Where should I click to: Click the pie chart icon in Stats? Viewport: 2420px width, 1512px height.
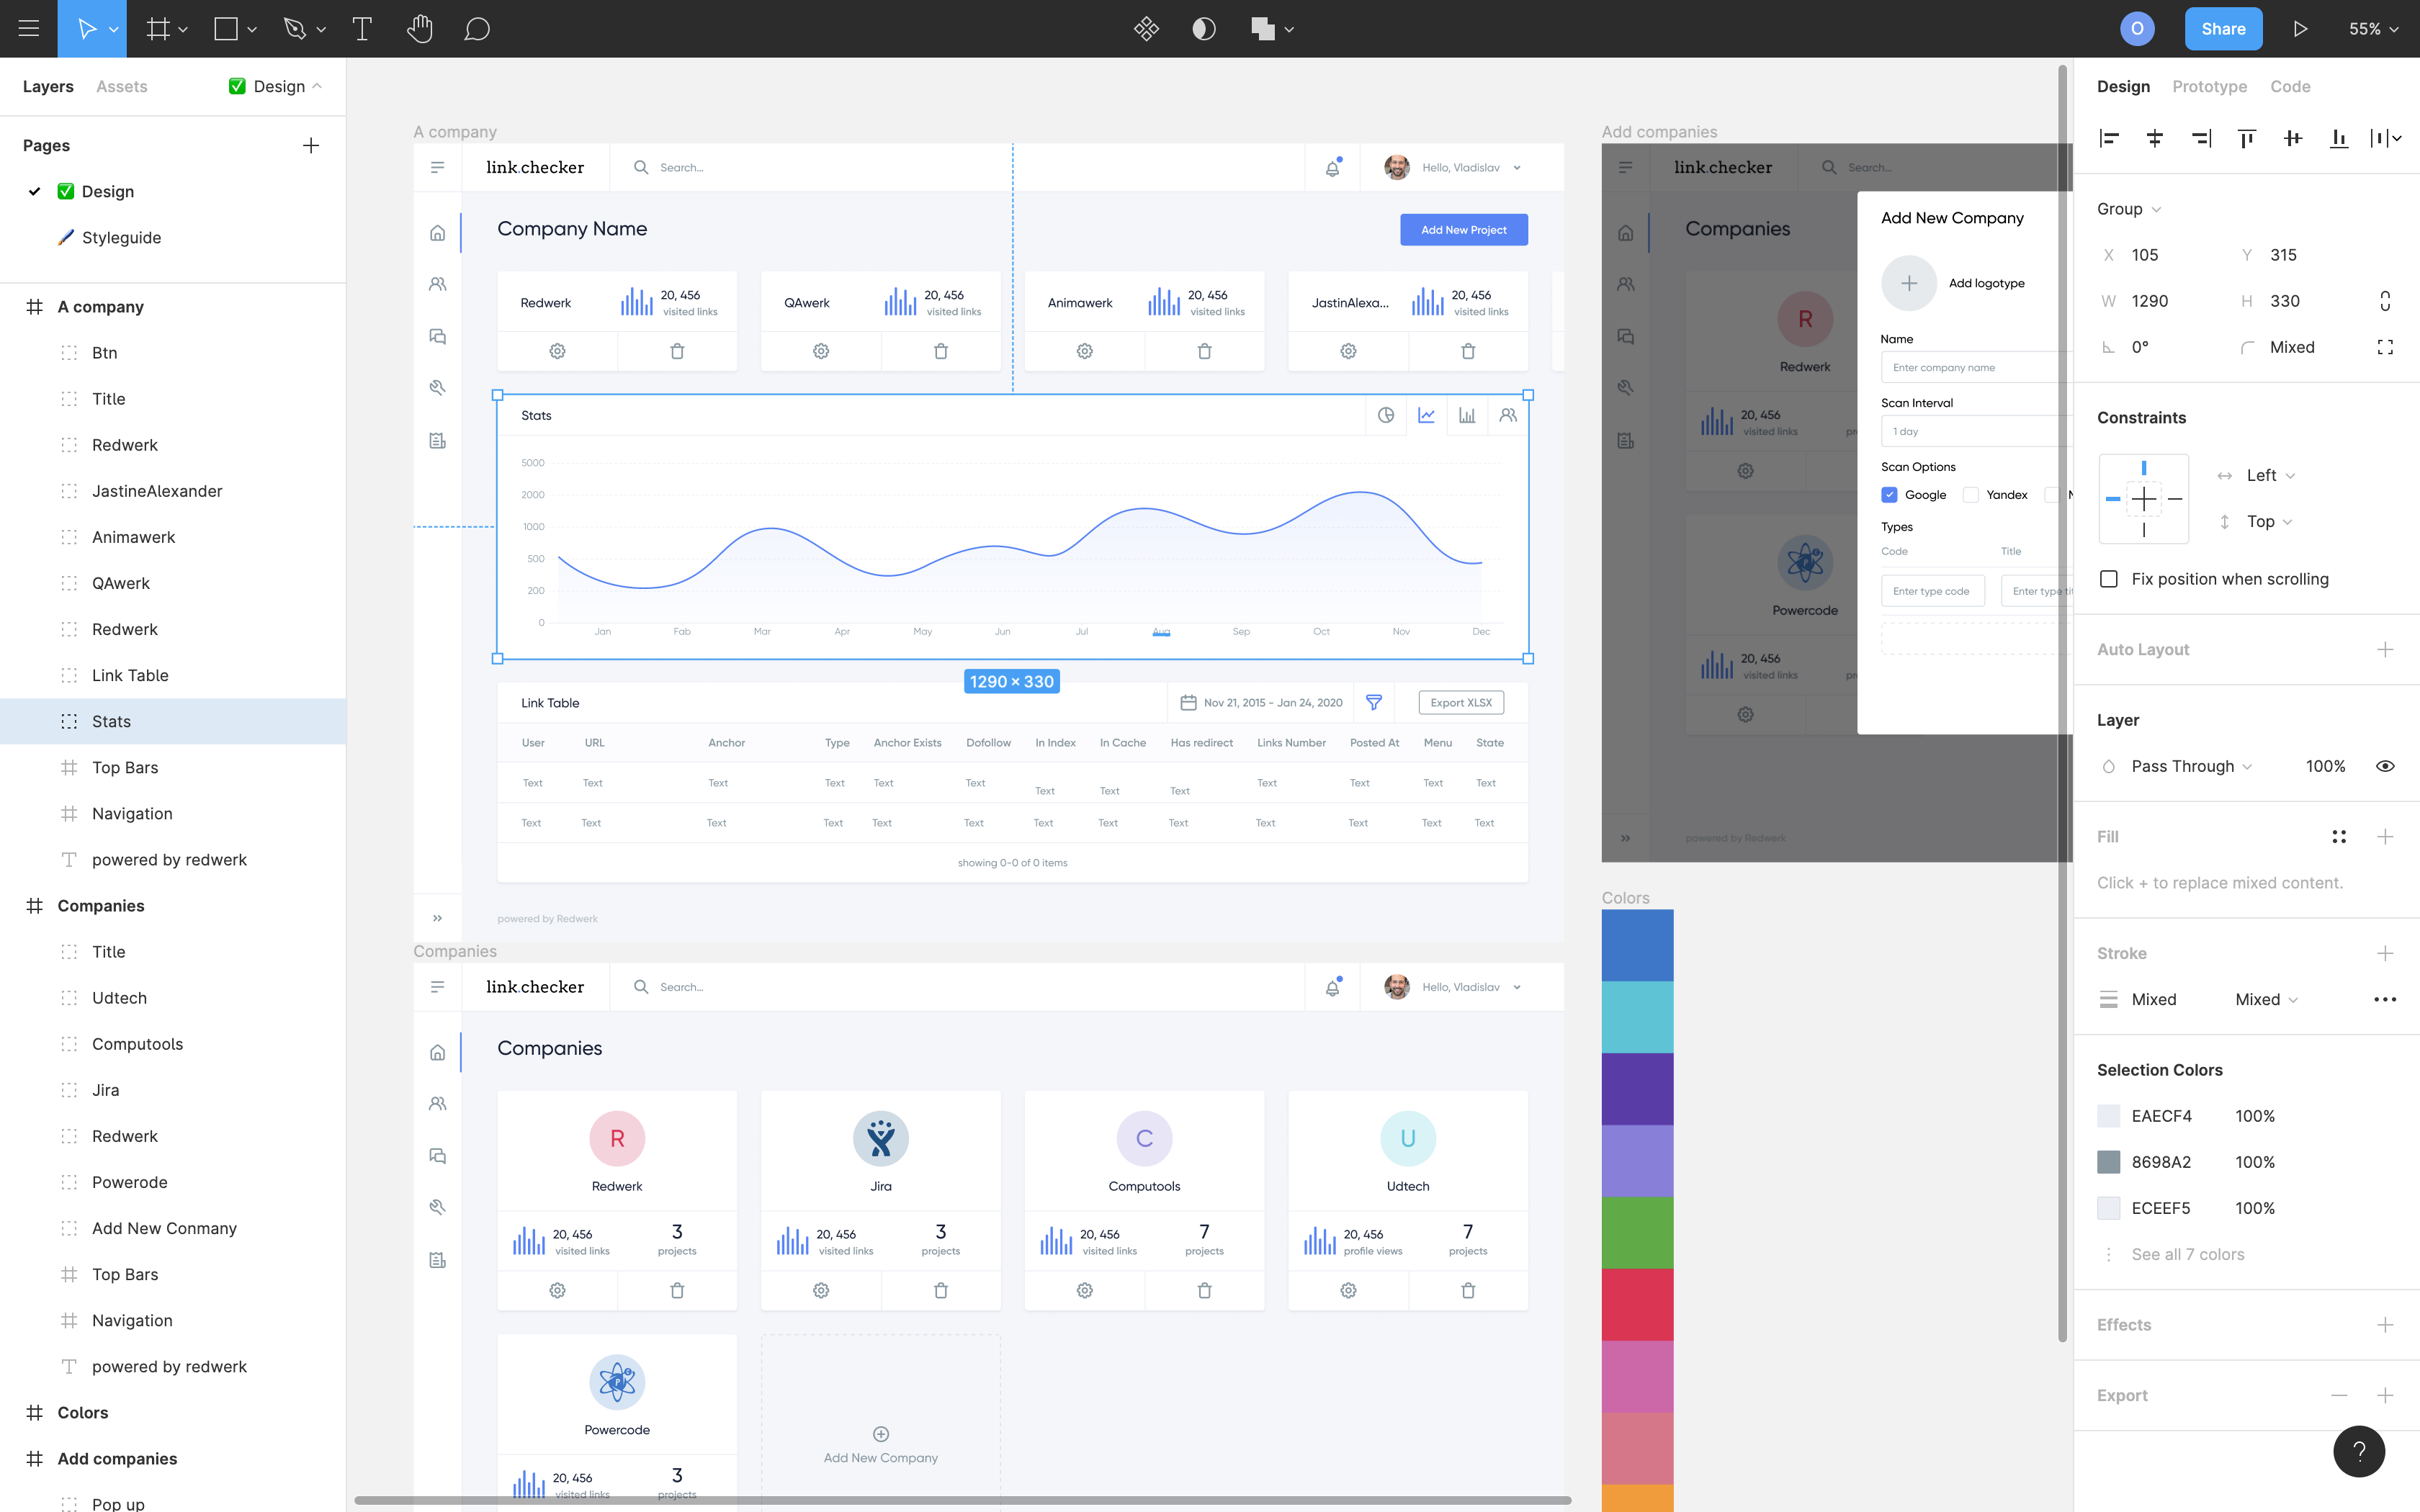1386,415
